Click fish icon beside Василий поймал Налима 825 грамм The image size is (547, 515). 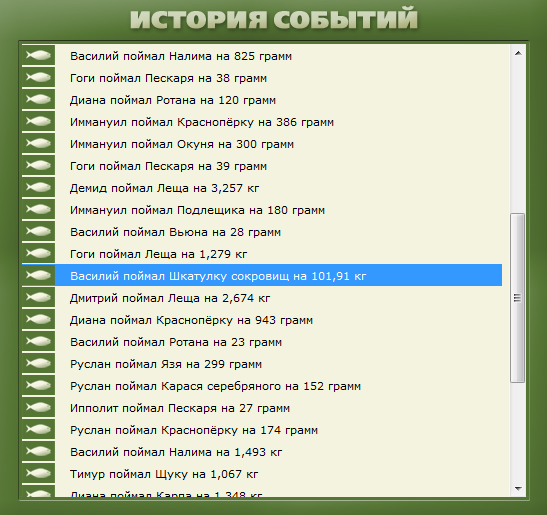[x=38, y=55]
